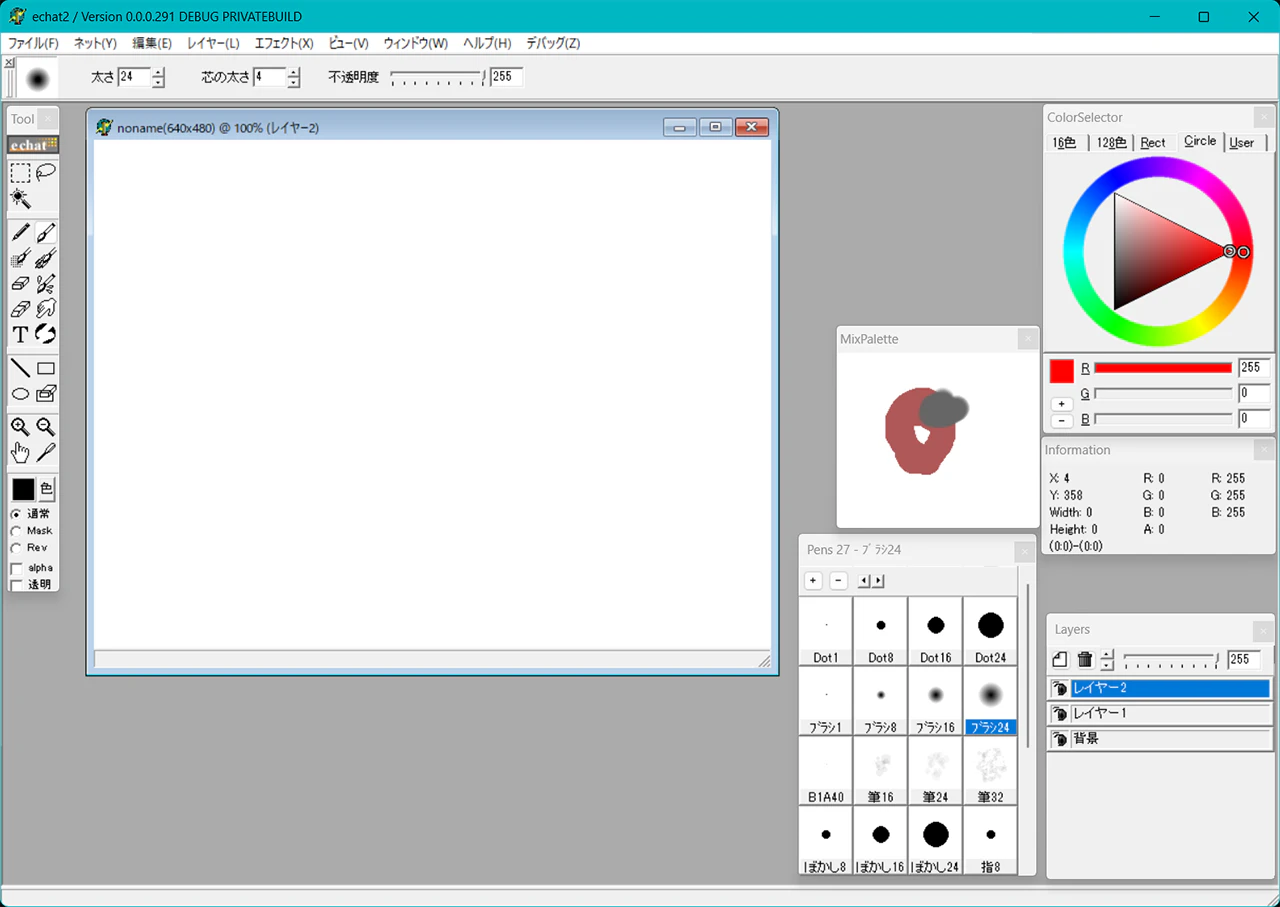
Task: Open the ファイル(F) menu
Action: [x=33, y=44]
